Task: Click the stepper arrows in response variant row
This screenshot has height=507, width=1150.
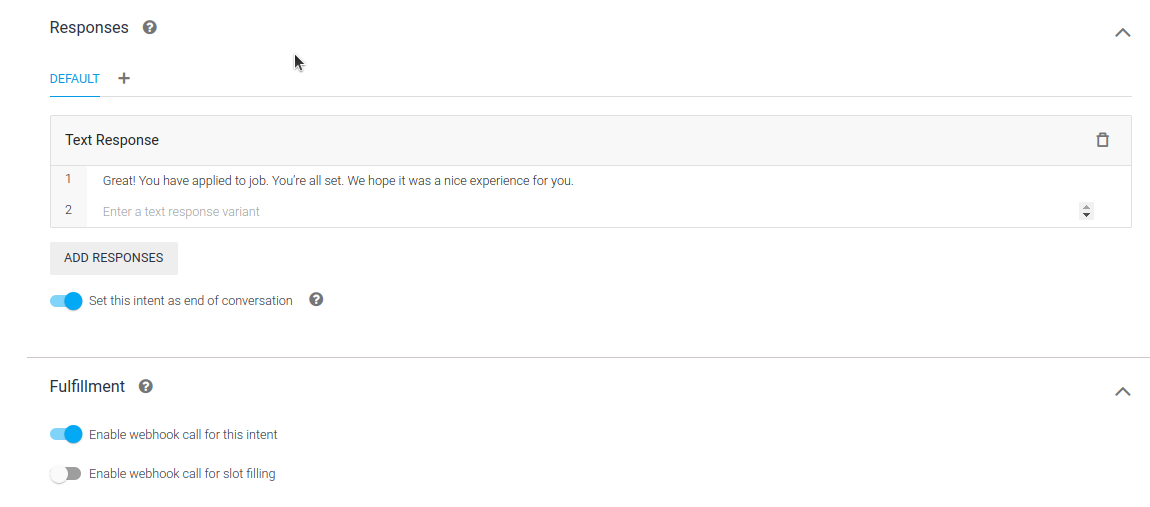Action: pos(1086,211)
